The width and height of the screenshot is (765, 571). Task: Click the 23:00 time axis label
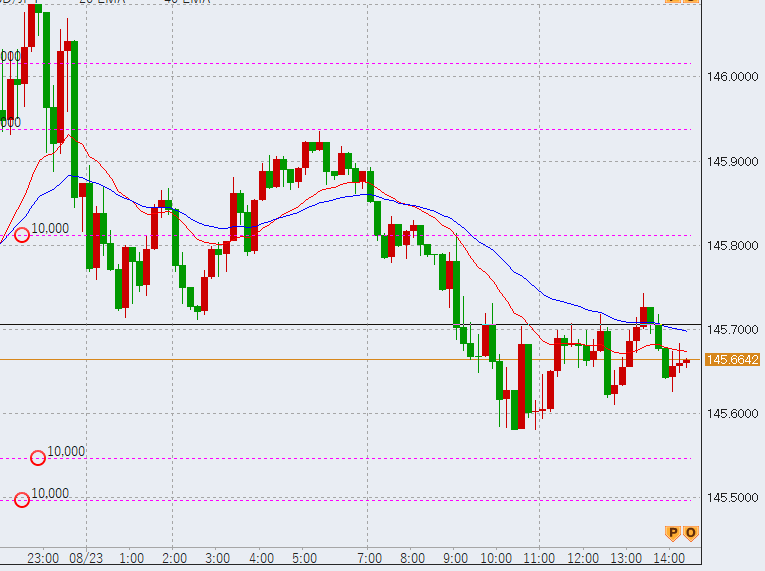pos(43,558)
